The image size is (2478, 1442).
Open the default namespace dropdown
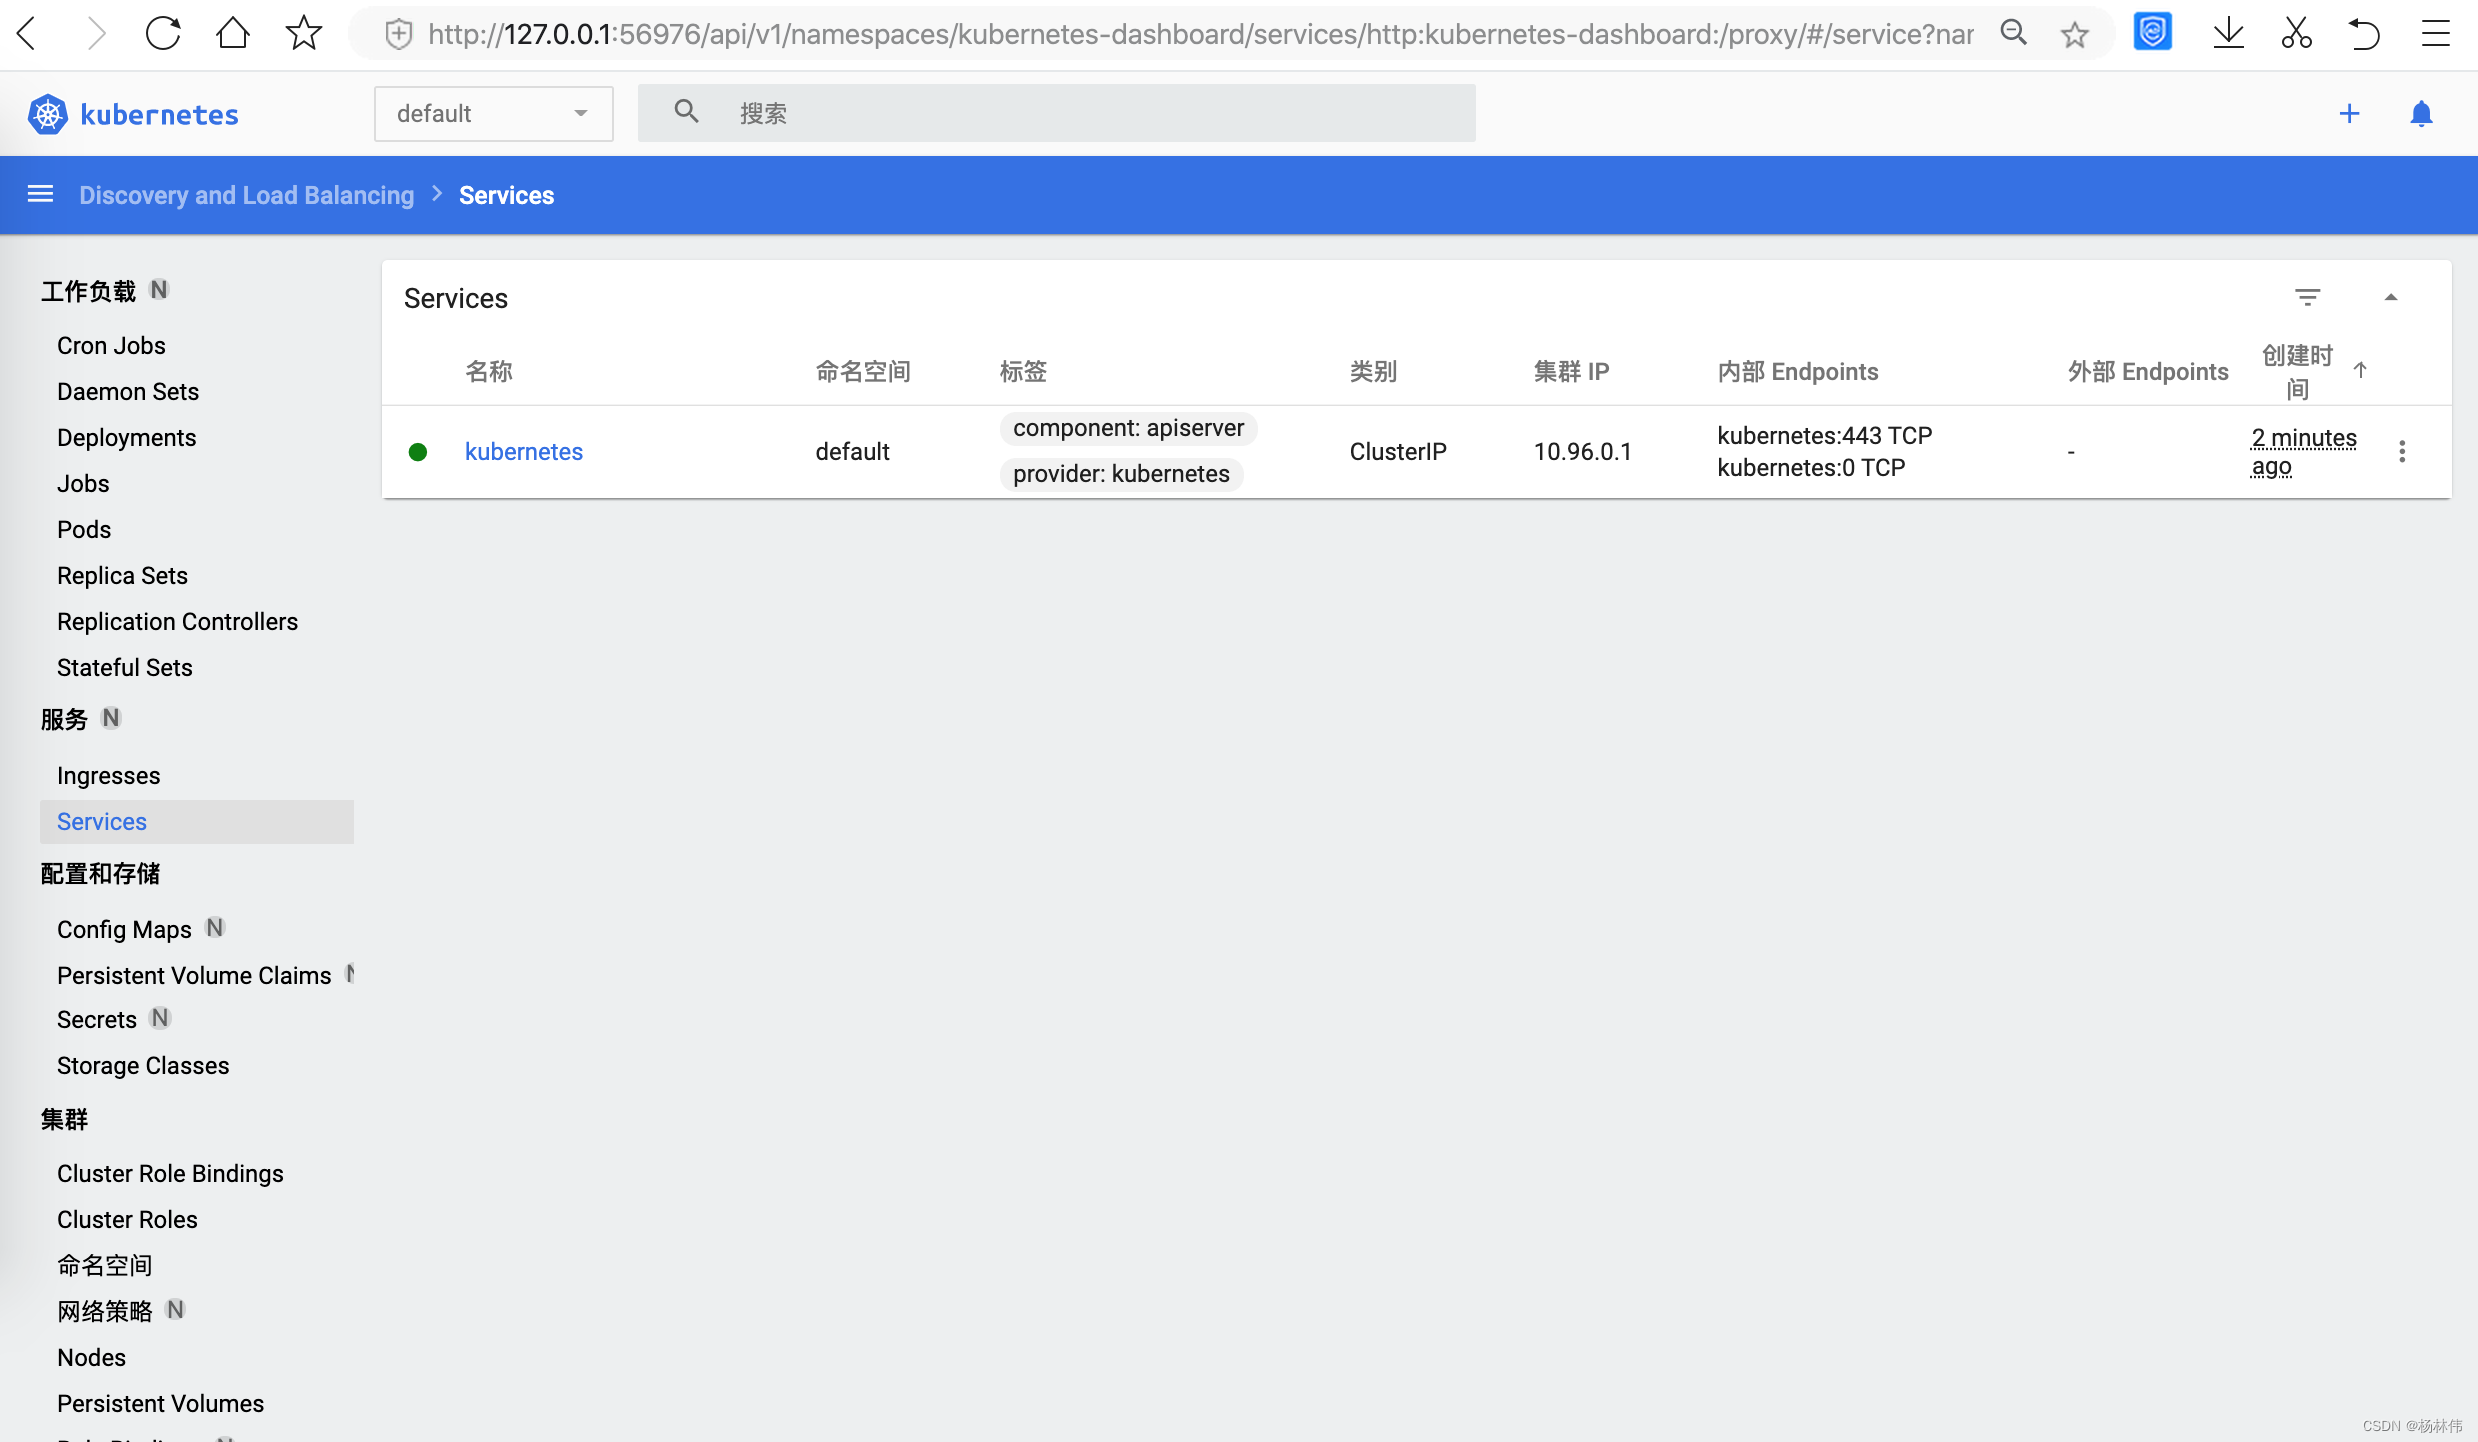[x=493, y=114]
